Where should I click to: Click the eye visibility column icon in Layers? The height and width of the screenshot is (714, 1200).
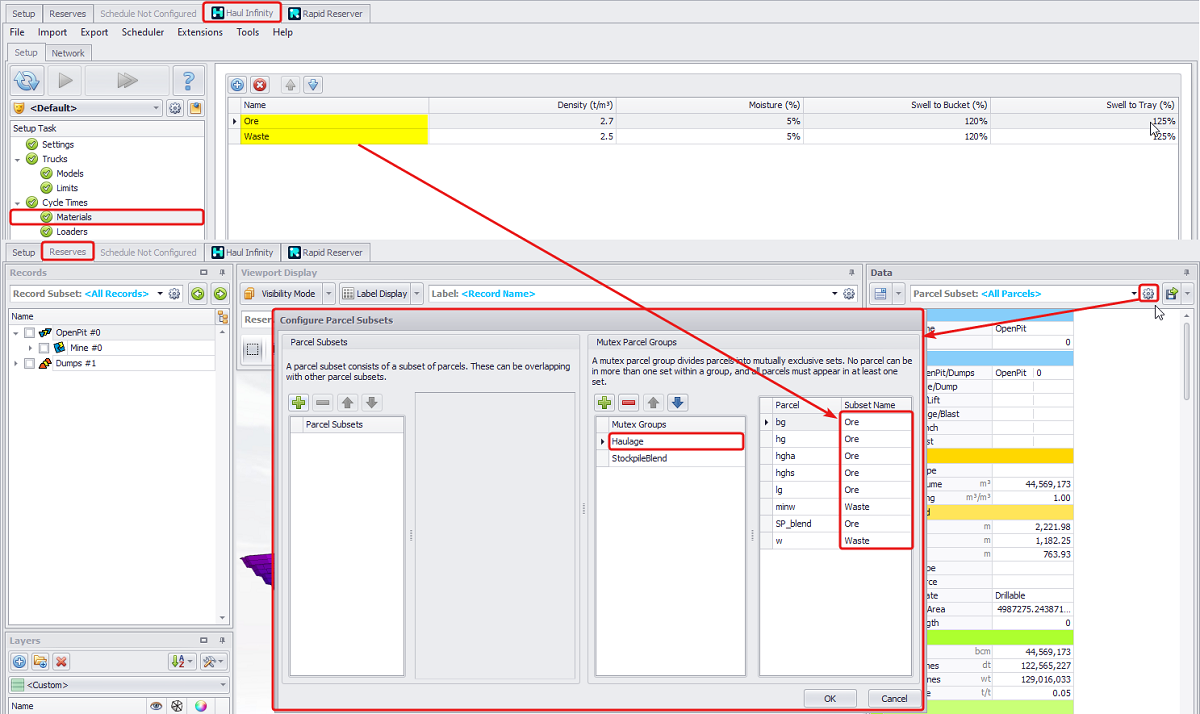coord(156,706)
